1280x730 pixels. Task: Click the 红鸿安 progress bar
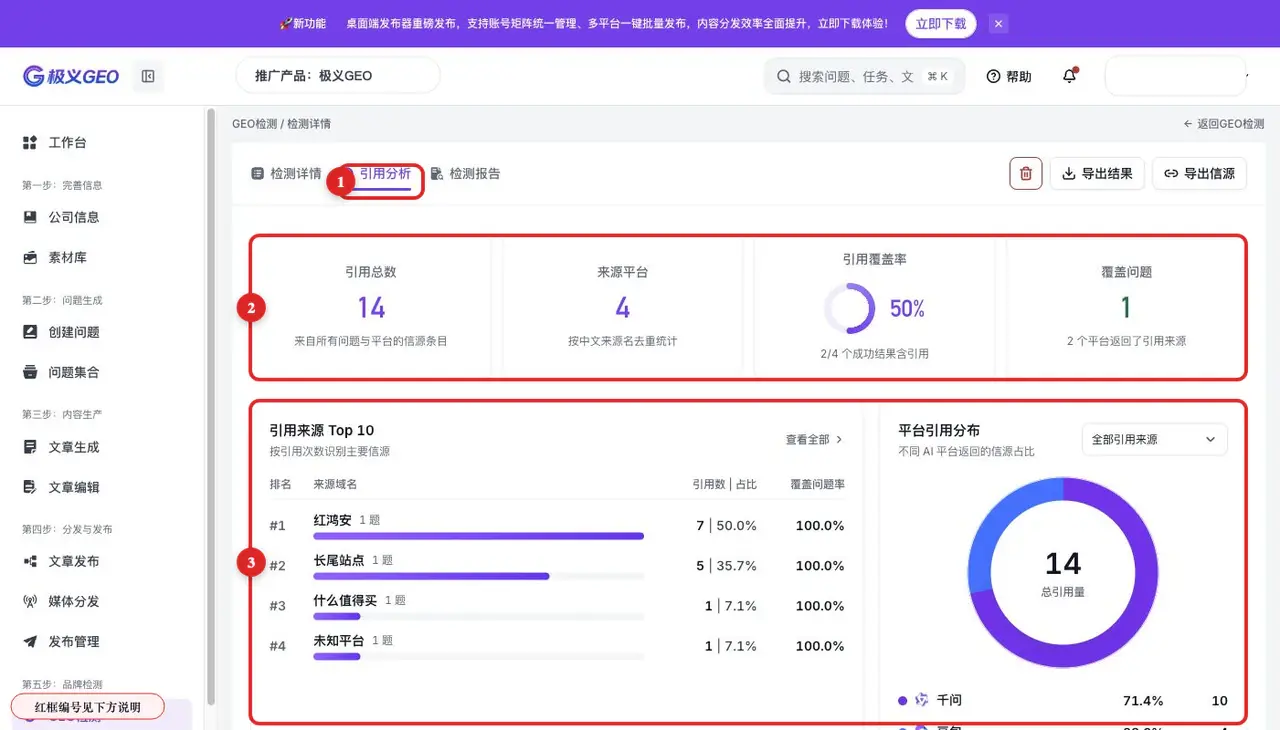(478, 536)
